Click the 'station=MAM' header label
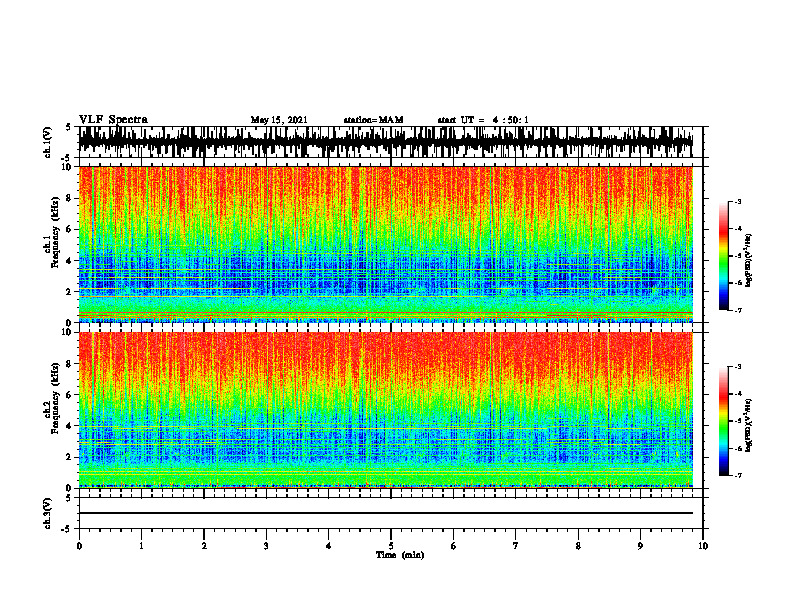792x612 pixels. click(x=373, y=120)
